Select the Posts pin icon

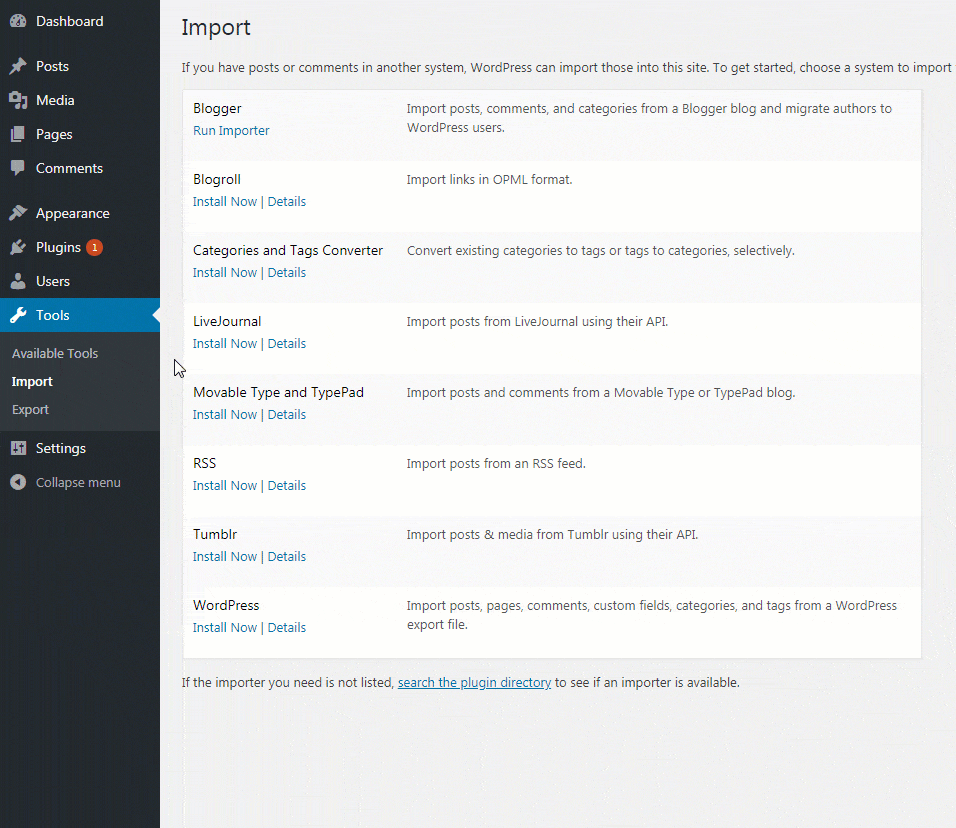tap(17, 66)
